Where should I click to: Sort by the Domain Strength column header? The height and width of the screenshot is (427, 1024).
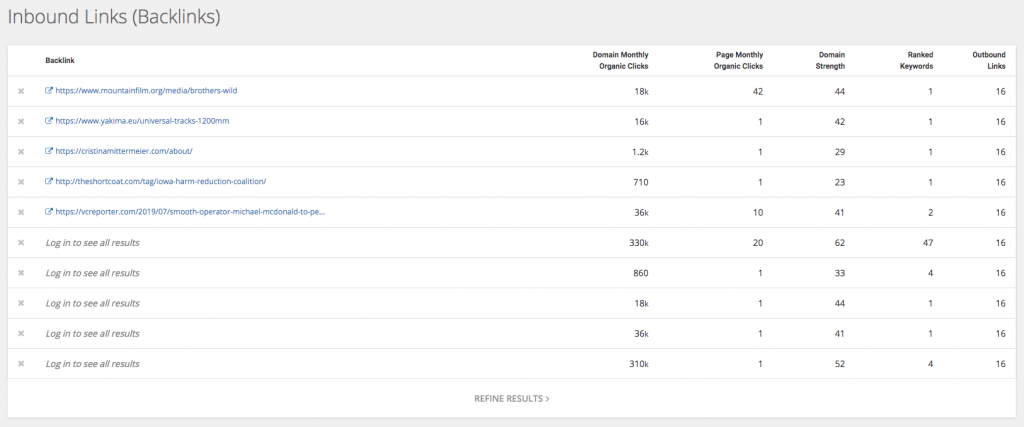click(830, 60)
